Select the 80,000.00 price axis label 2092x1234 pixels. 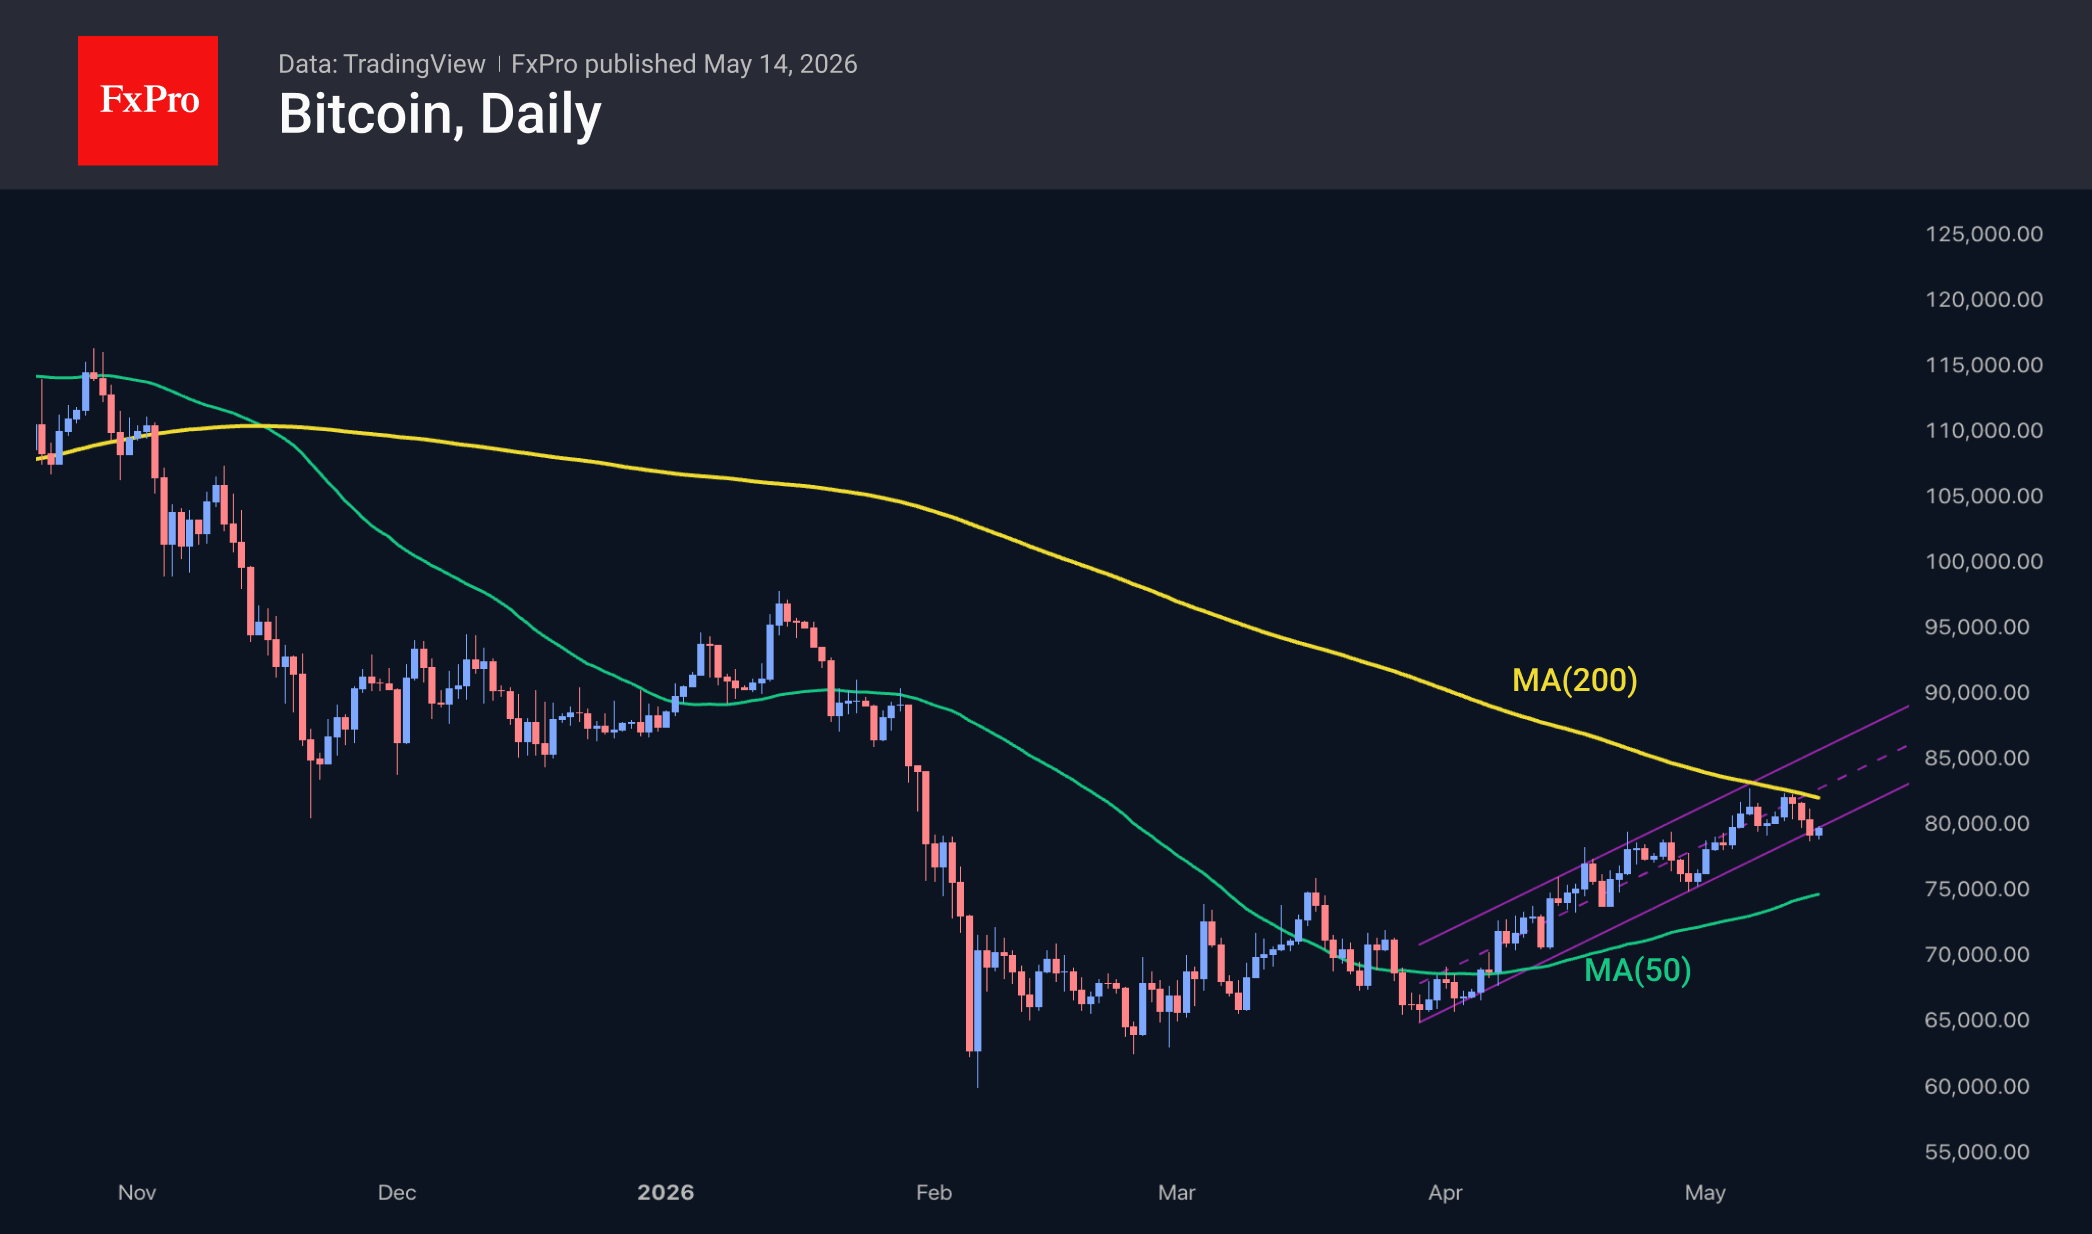click(1977, 823)
